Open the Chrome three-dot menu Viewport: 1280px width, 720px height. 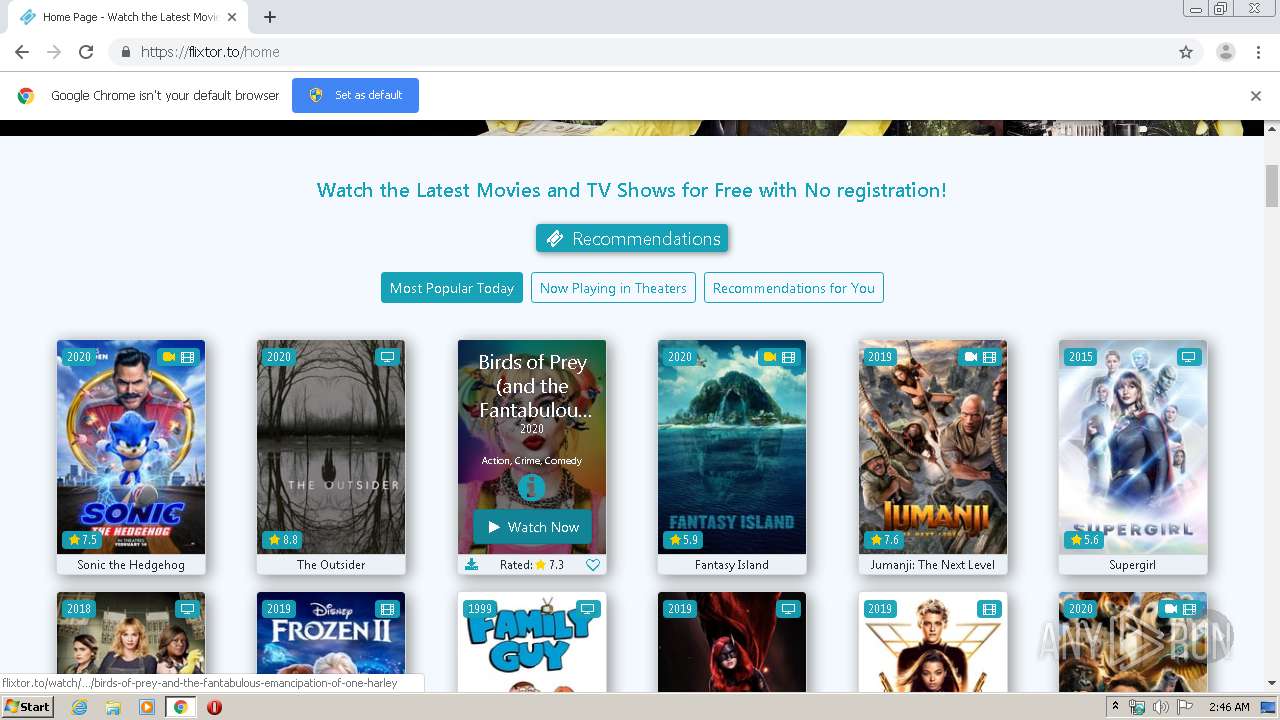click(1259, 52)
